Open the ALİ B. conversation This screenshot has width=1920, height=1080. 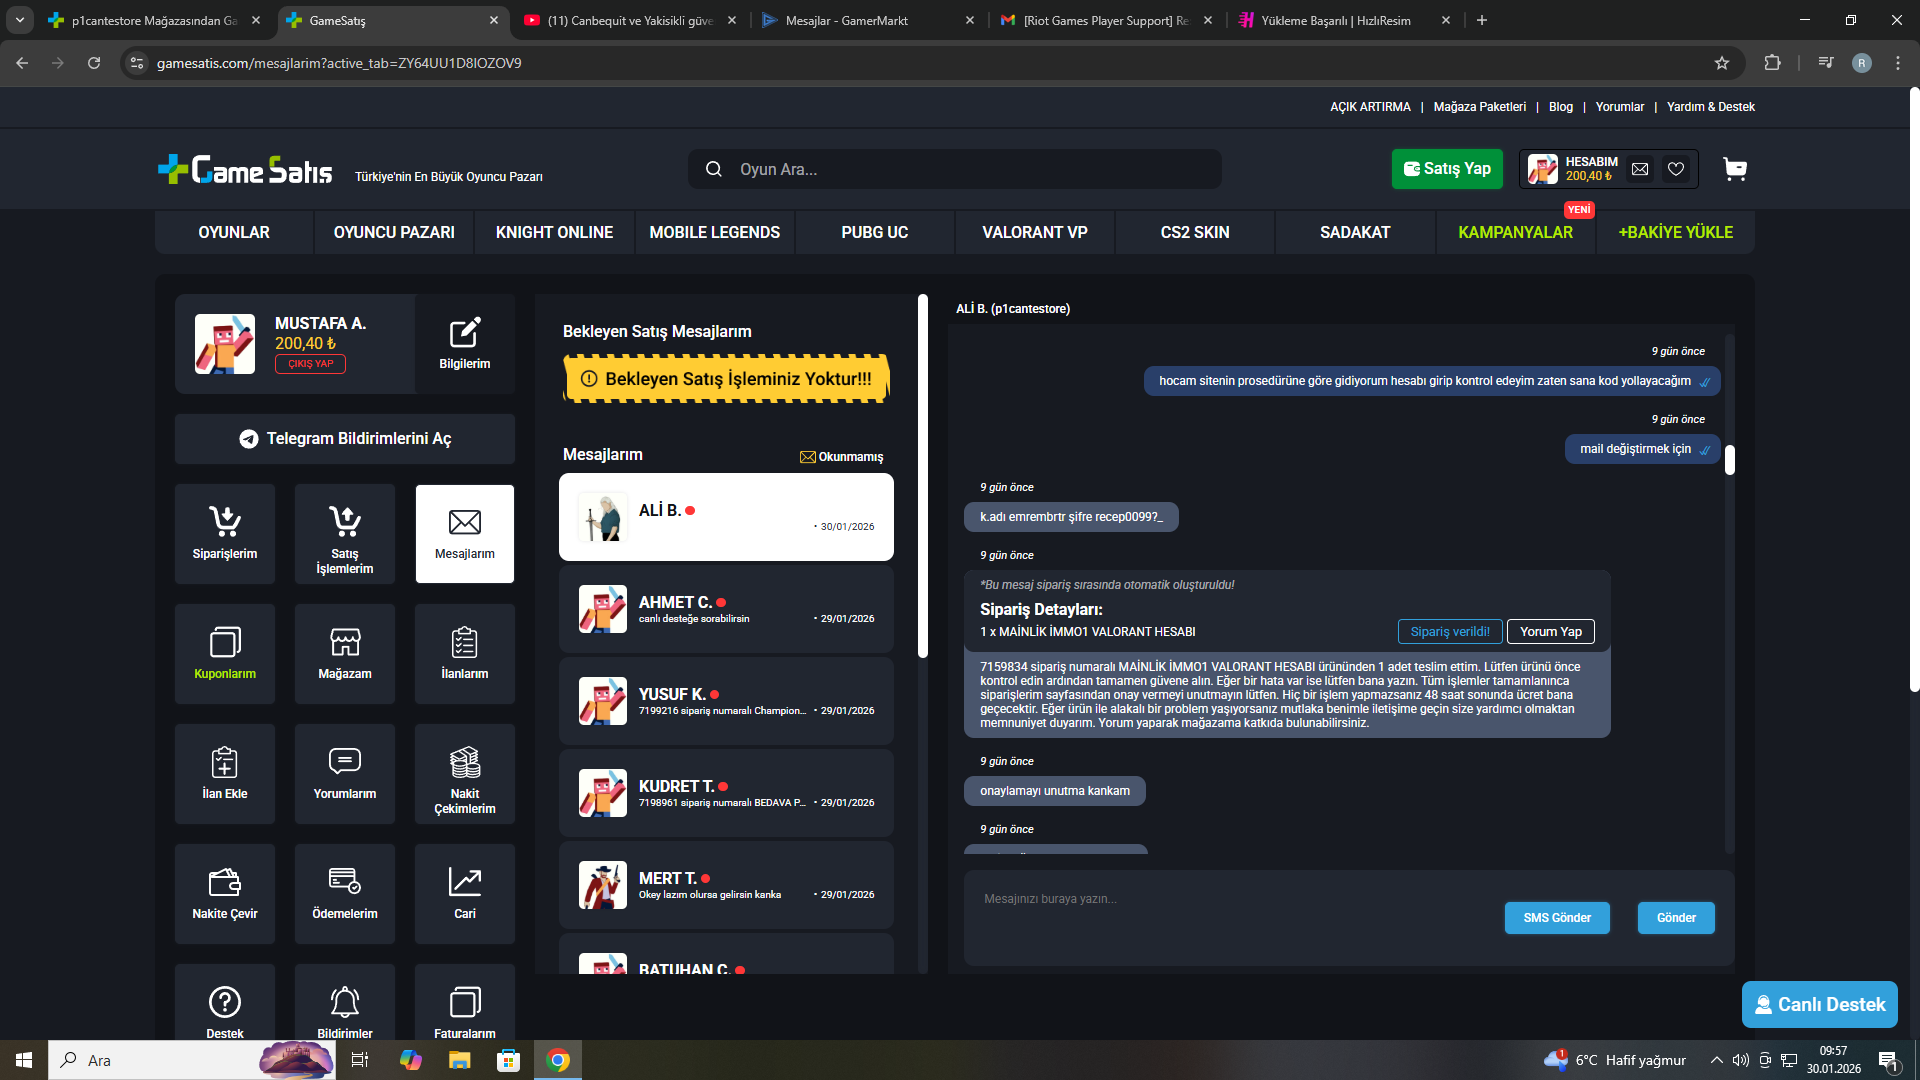726,517
